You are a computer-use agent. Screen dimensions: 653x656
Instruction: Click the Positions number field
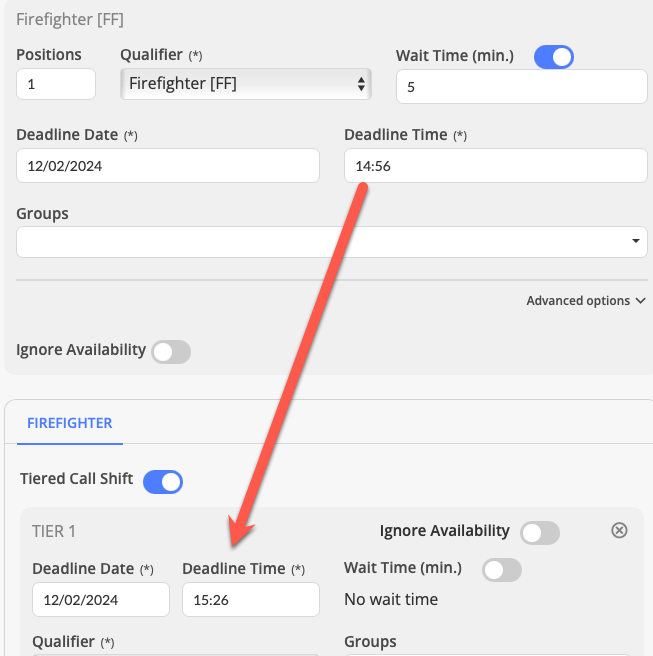pos(56,84)
